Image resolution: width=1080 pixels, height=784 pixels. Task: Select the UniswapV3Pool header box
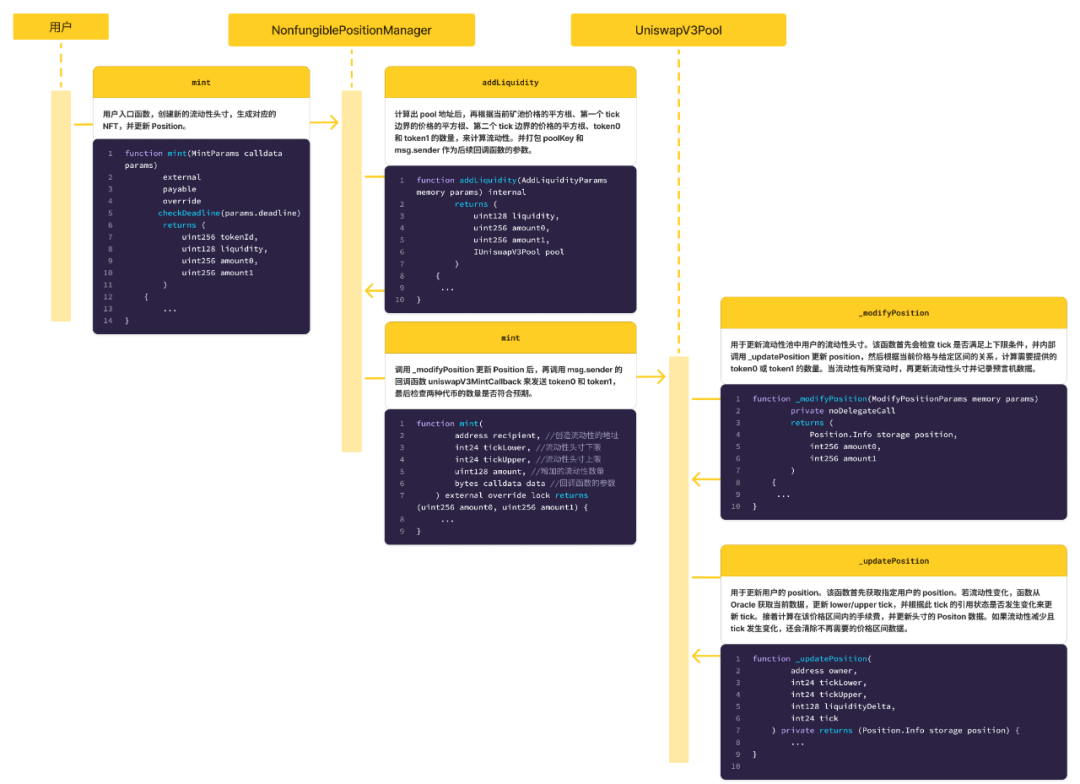tap(678, 30)
